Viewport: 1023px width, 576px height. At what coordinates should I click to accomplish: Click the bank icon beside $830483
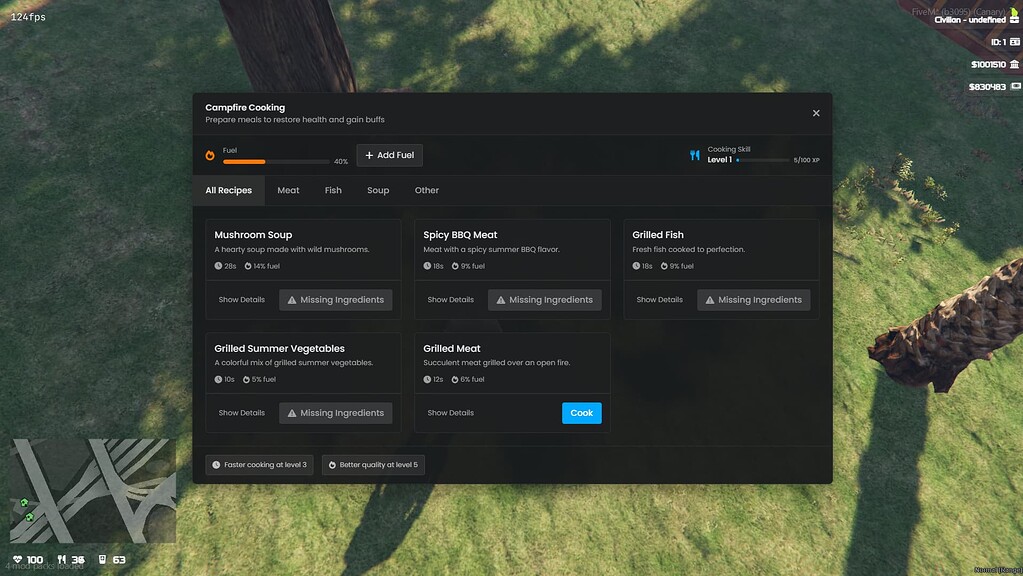(1014, 87)
